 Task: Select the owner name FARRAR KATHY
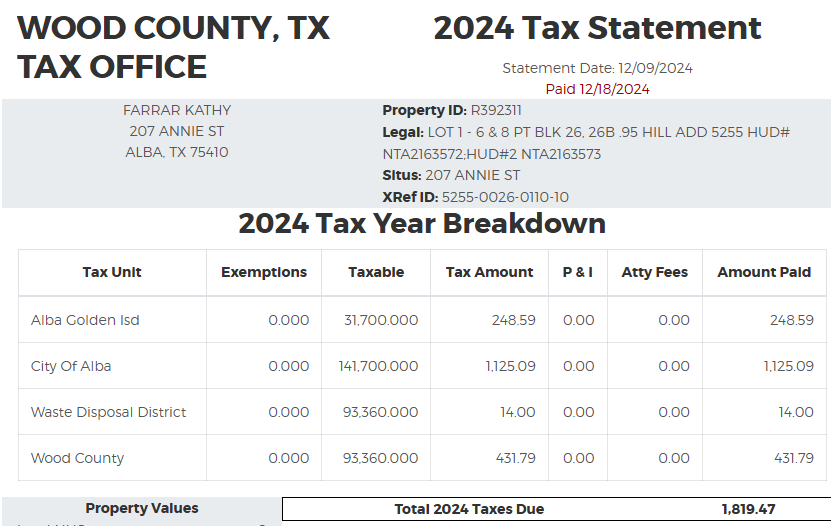177,110
